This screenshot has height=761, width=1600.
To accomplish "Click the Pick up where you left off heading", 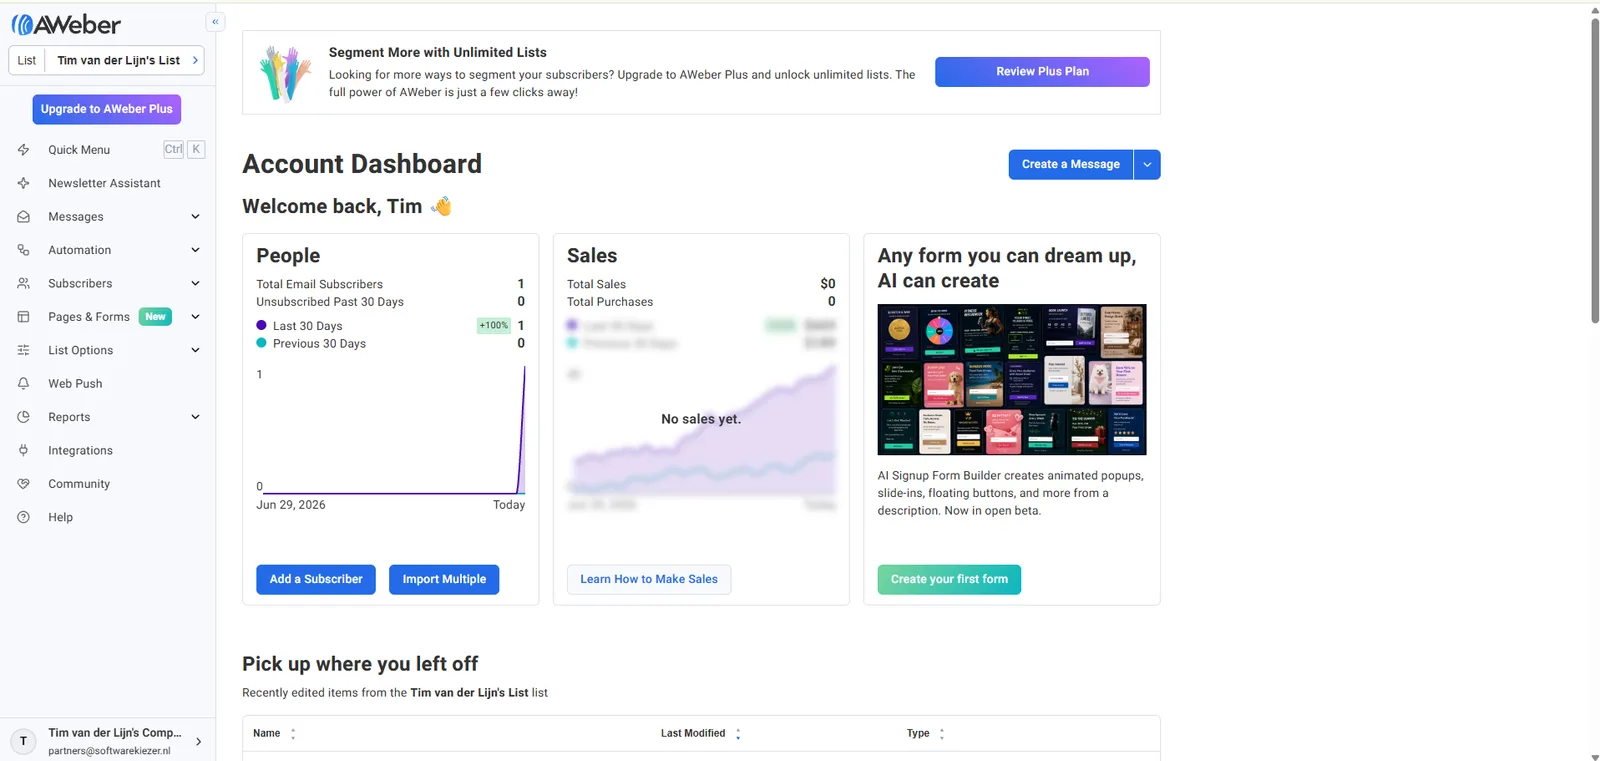I will pyautogui.click(x=360, y=664).
